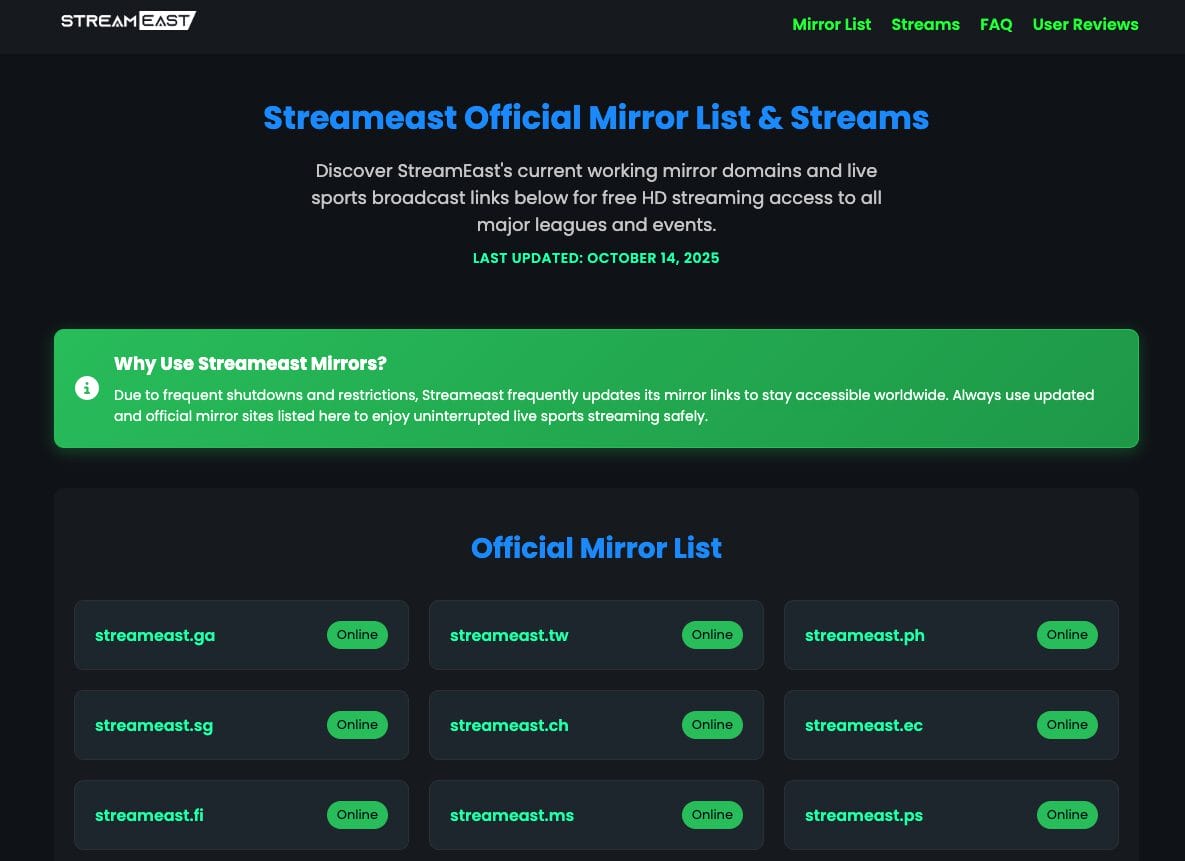The image size is (1185, 861).
Task: Click the 'Official Mirror List' heading
Action: click(x=596, y=548)
